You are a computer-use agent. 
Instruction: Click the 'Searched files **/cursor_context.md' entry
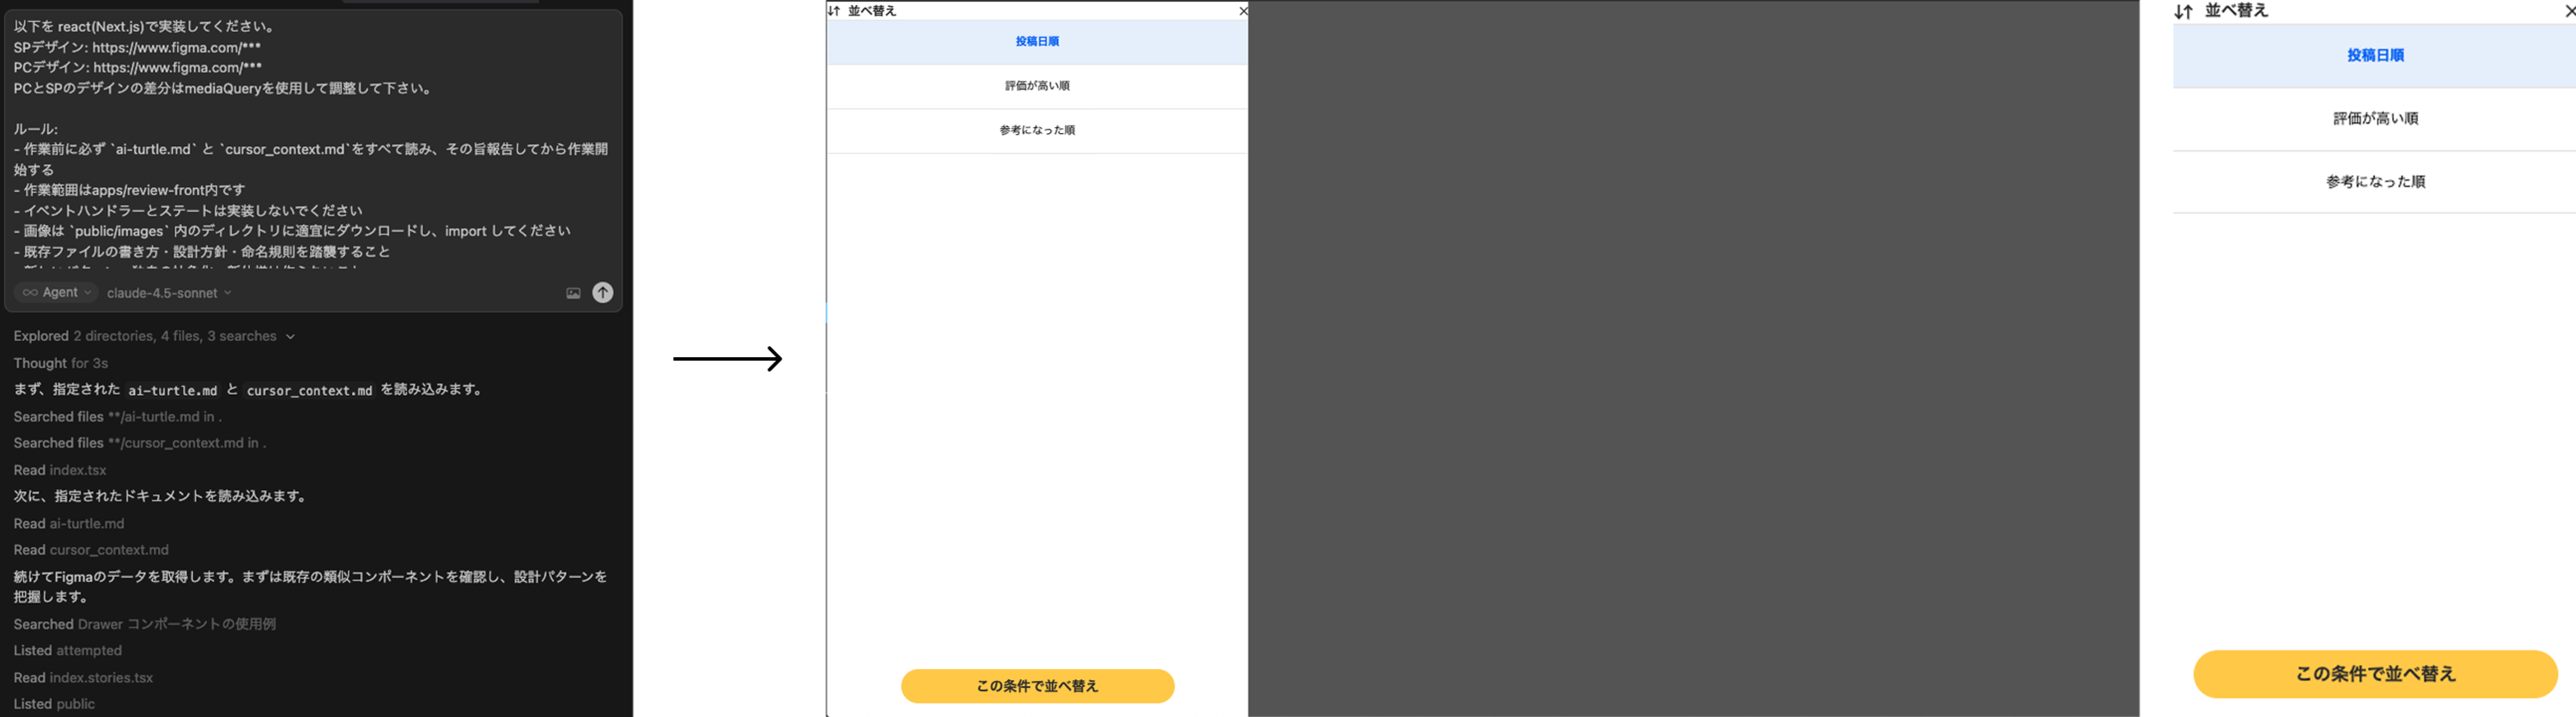click(140, 443)
